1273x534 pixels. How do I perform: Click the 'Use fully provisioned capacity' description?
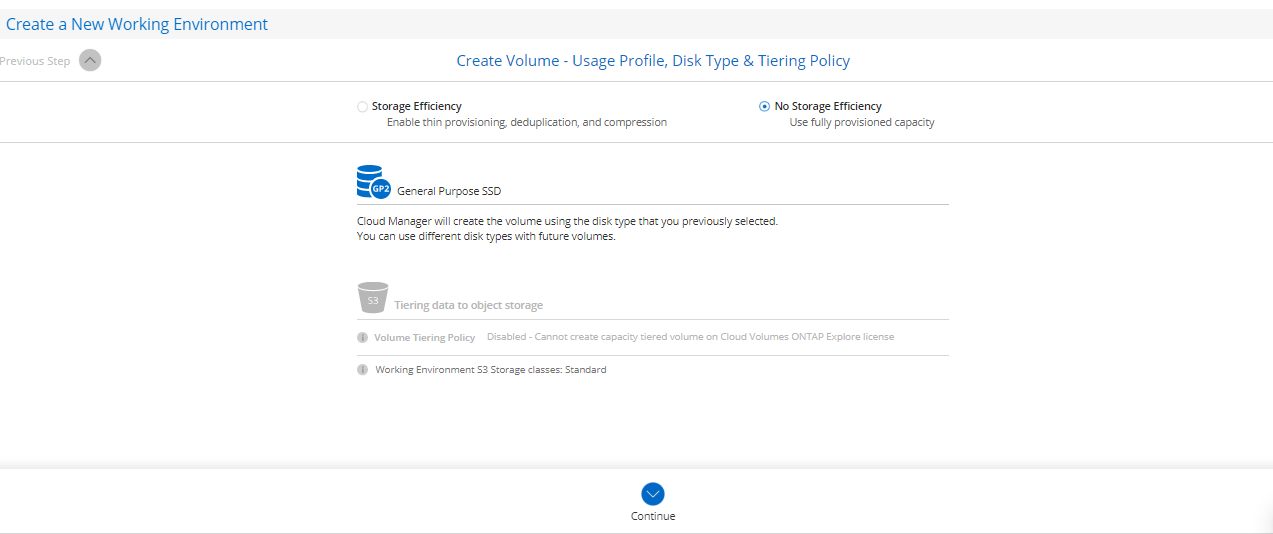pos(862,123)
